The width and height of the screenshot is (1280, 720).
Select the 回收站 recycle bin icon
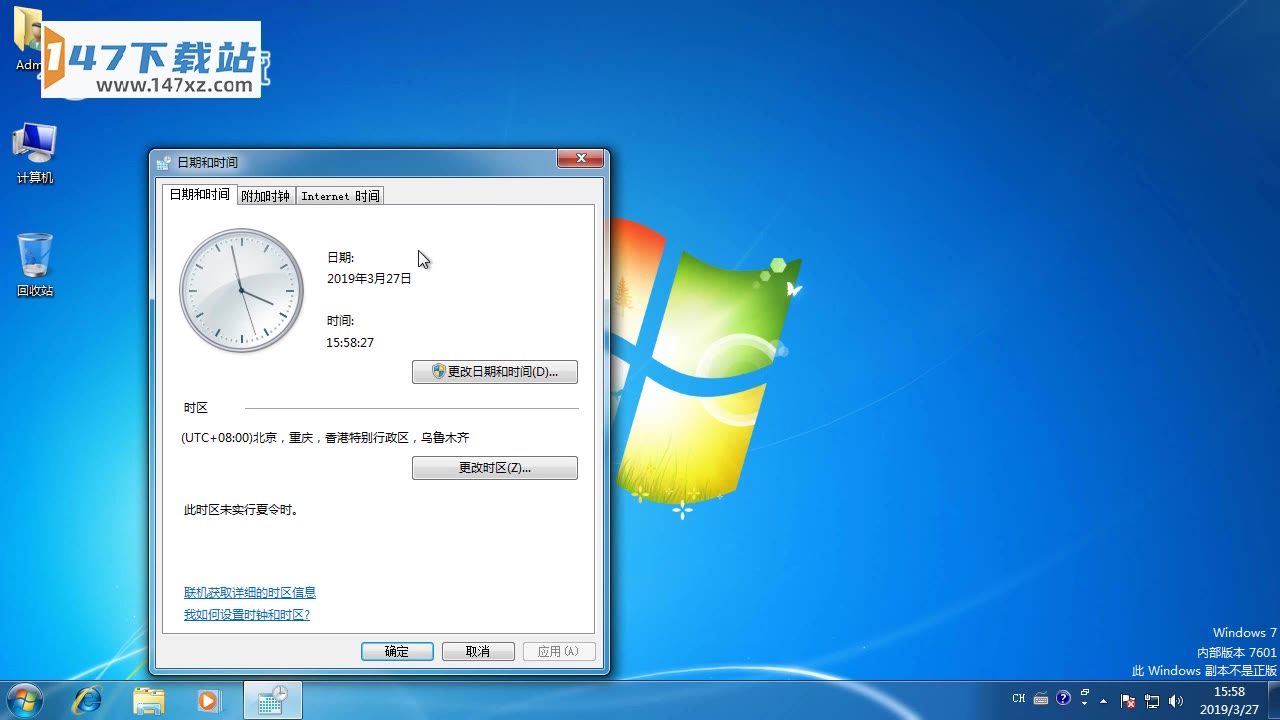(x=35, y=265)
